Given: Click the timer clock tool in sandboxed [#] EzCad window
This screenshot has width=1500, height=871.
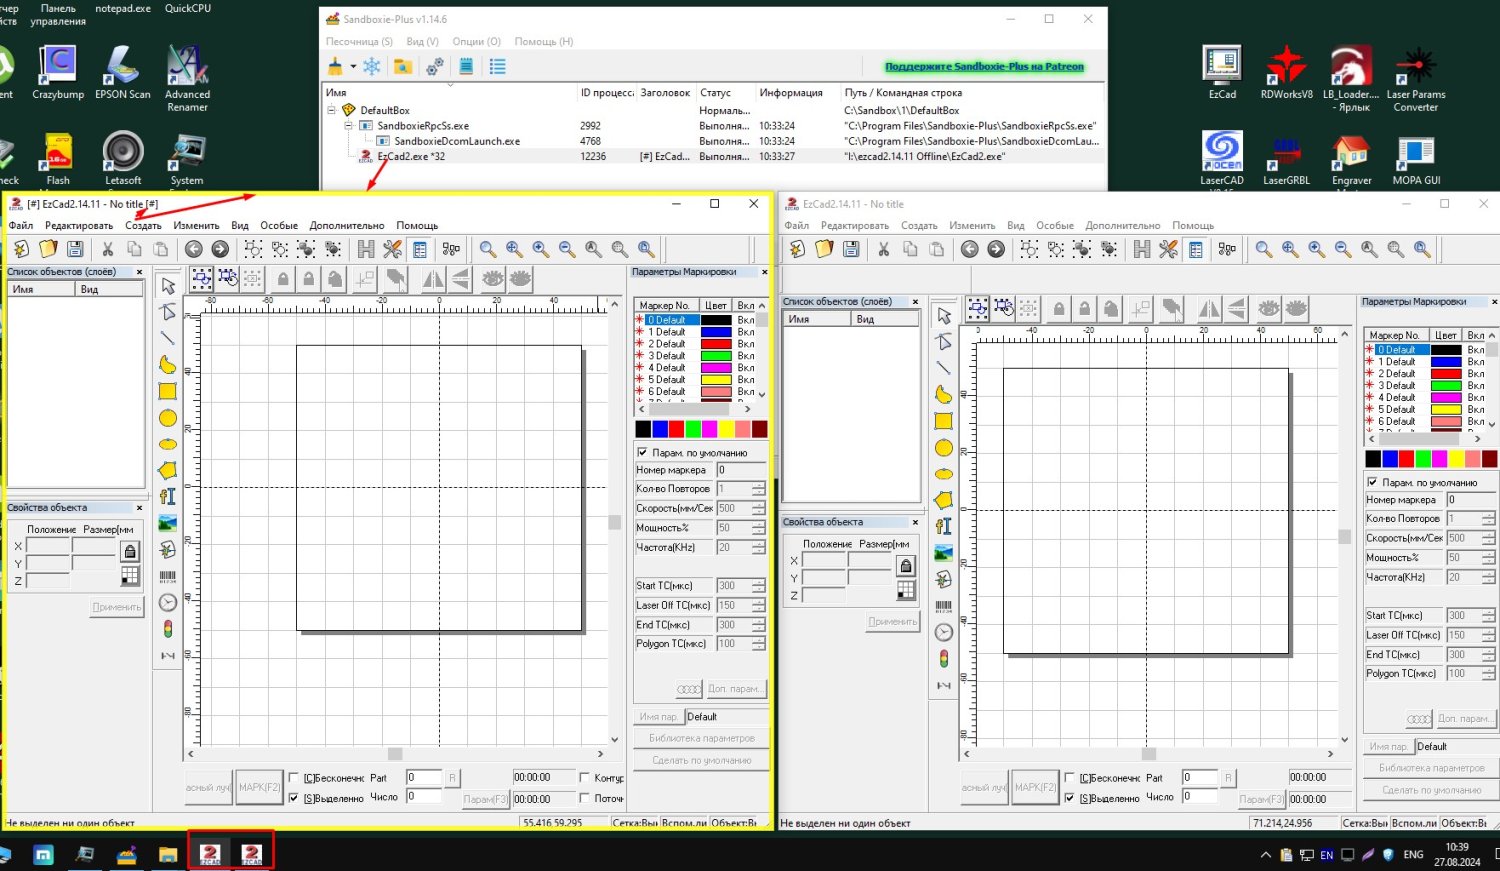Looking at the screenshot, I should pos(168,602).
